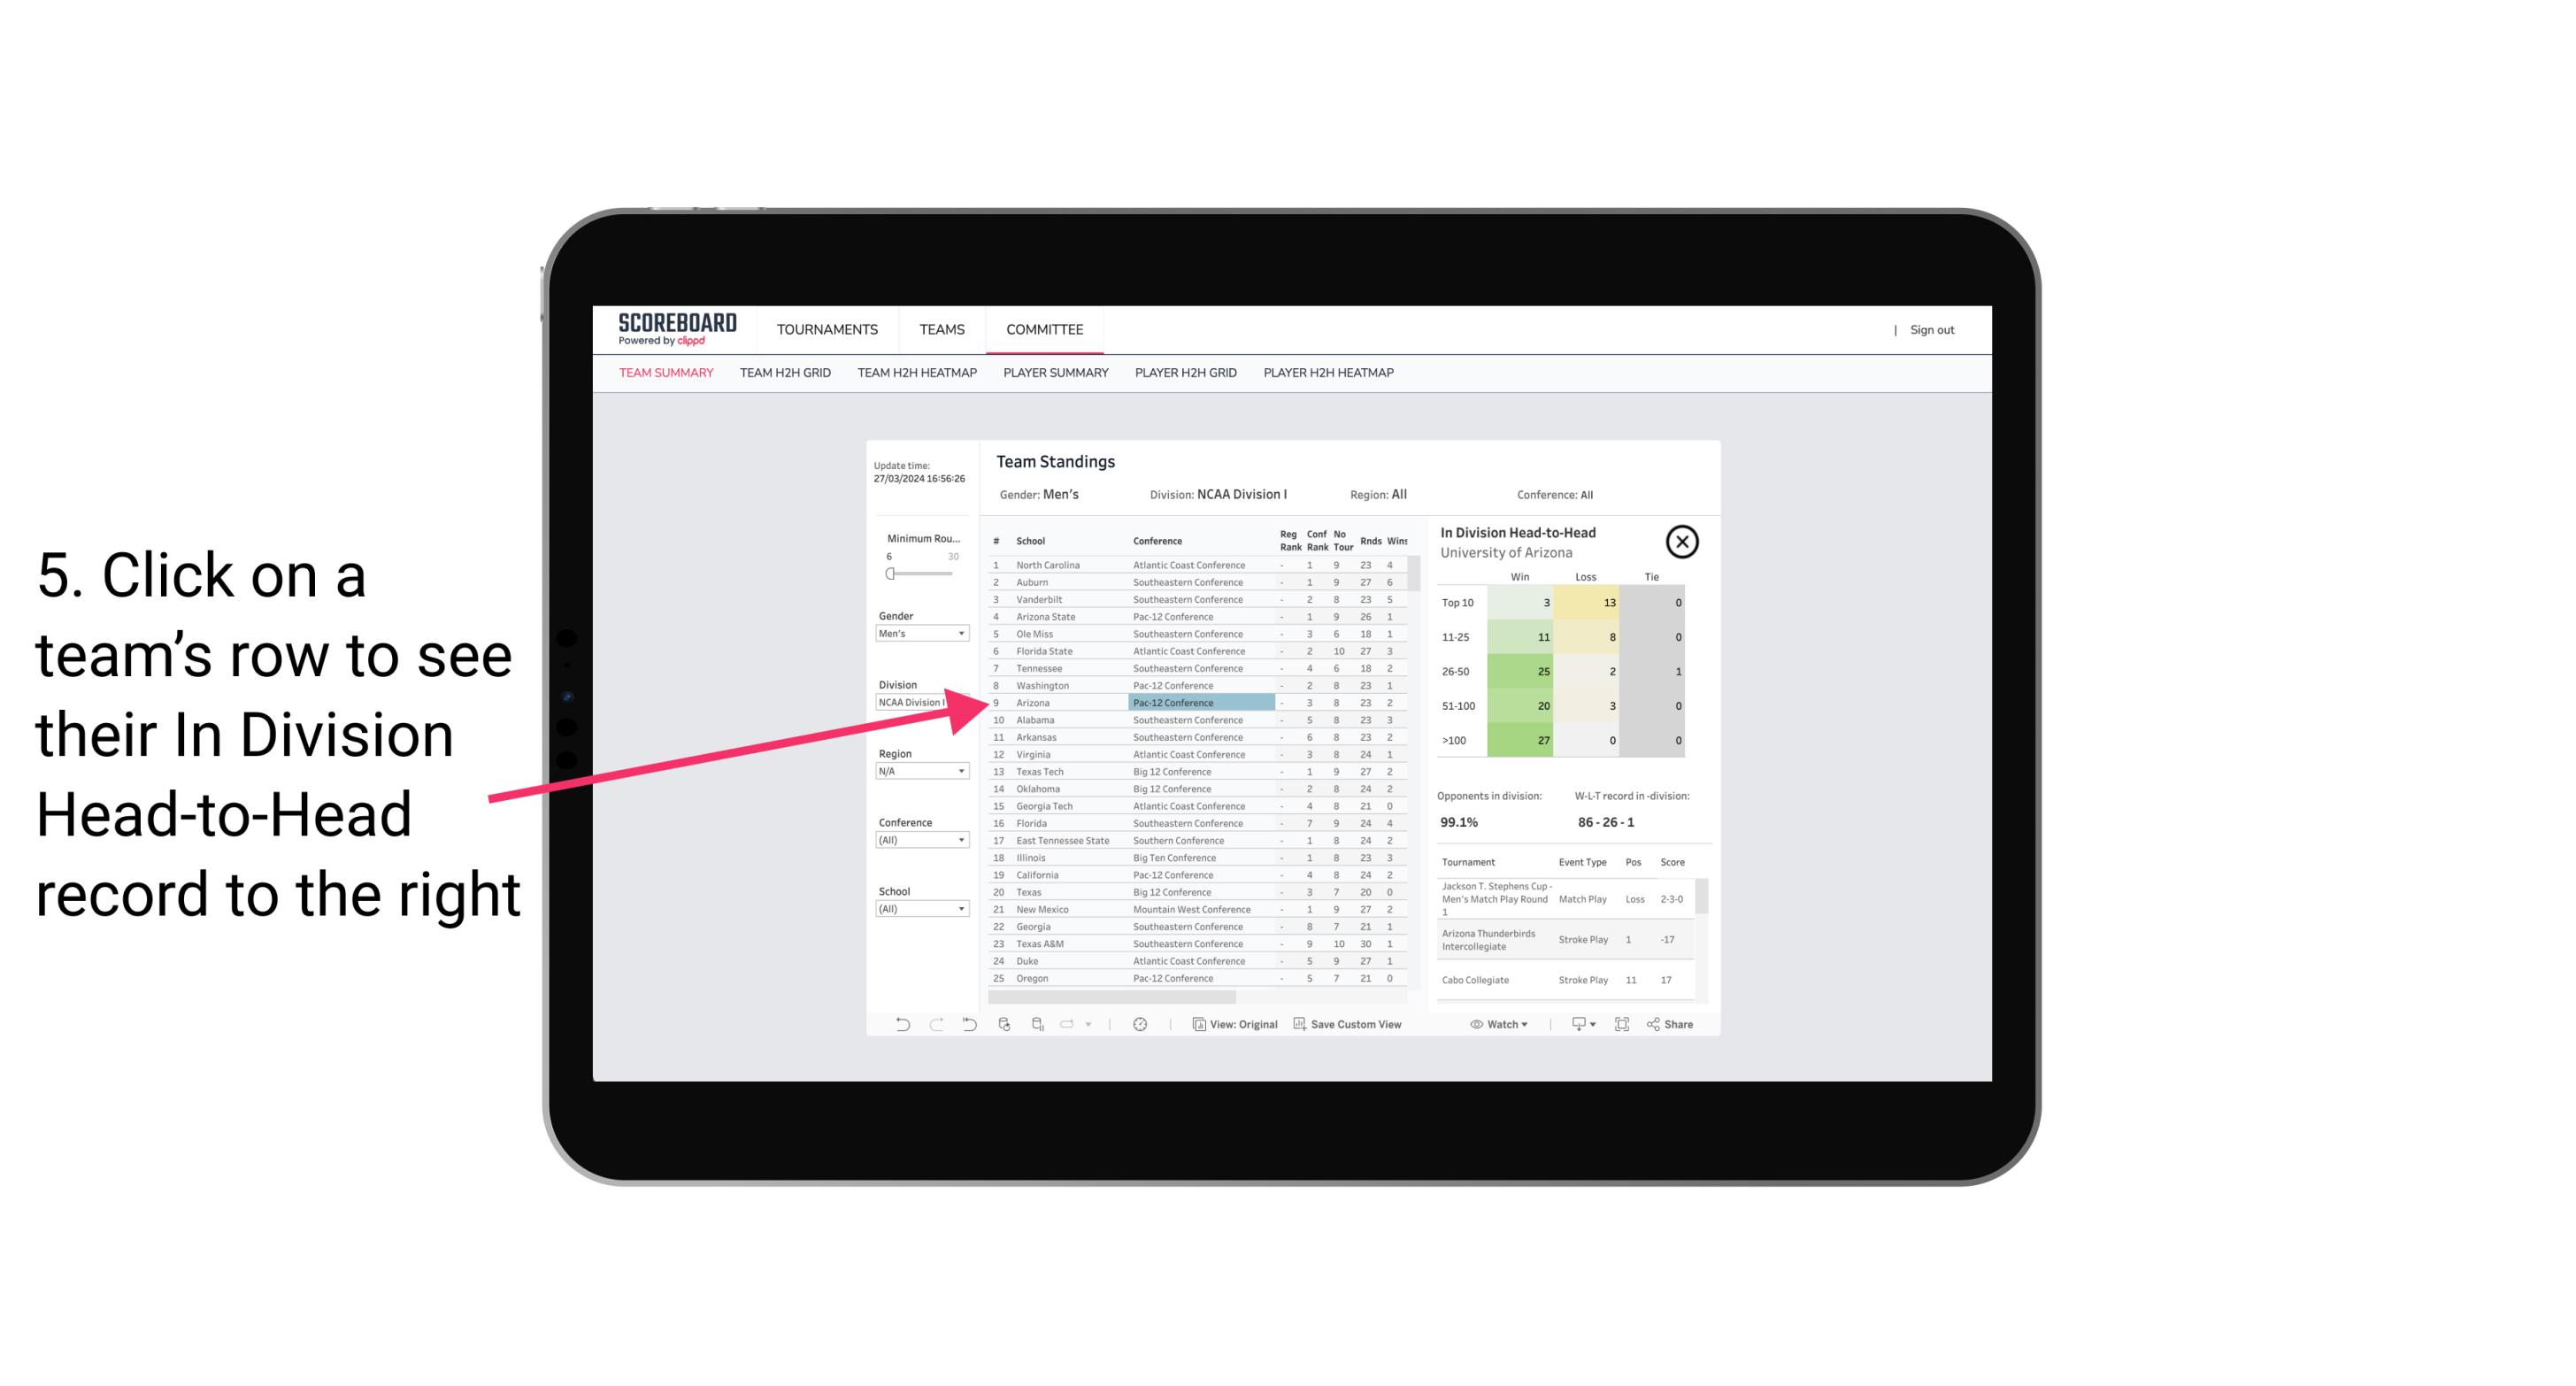Screen dimensions: 2576x1386
Task: Click the Save Custom View icon
Action: (1300, 1026)
